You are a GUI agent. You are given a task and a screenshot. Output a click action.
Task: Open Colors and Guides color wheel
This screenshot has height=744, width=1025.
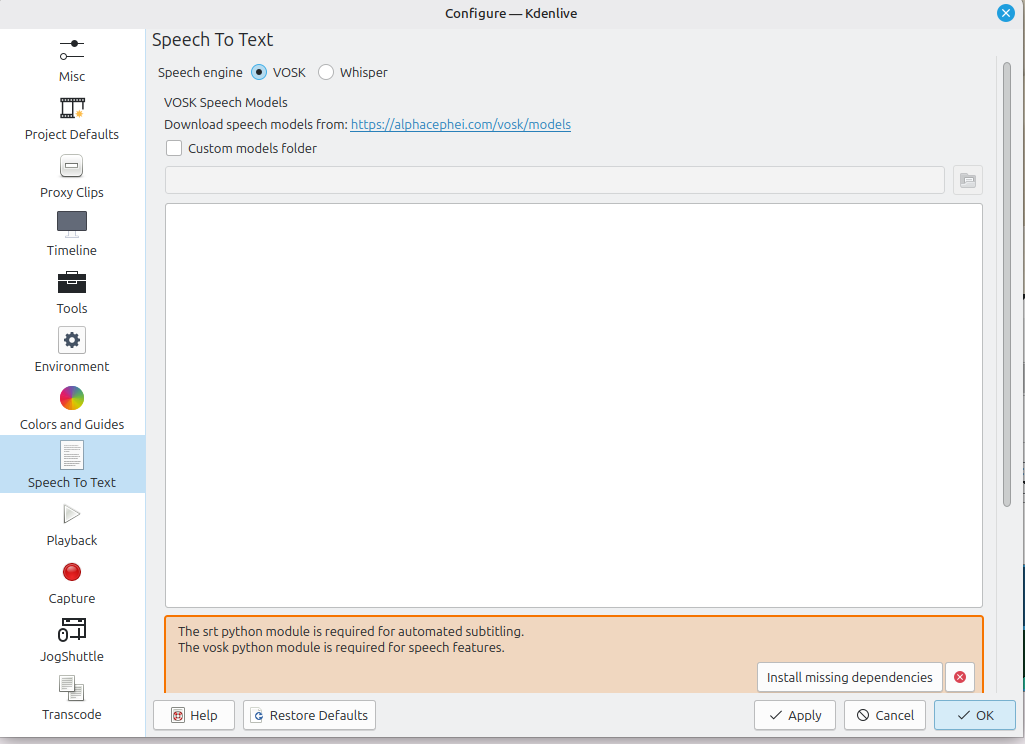[x=72, y=398]
